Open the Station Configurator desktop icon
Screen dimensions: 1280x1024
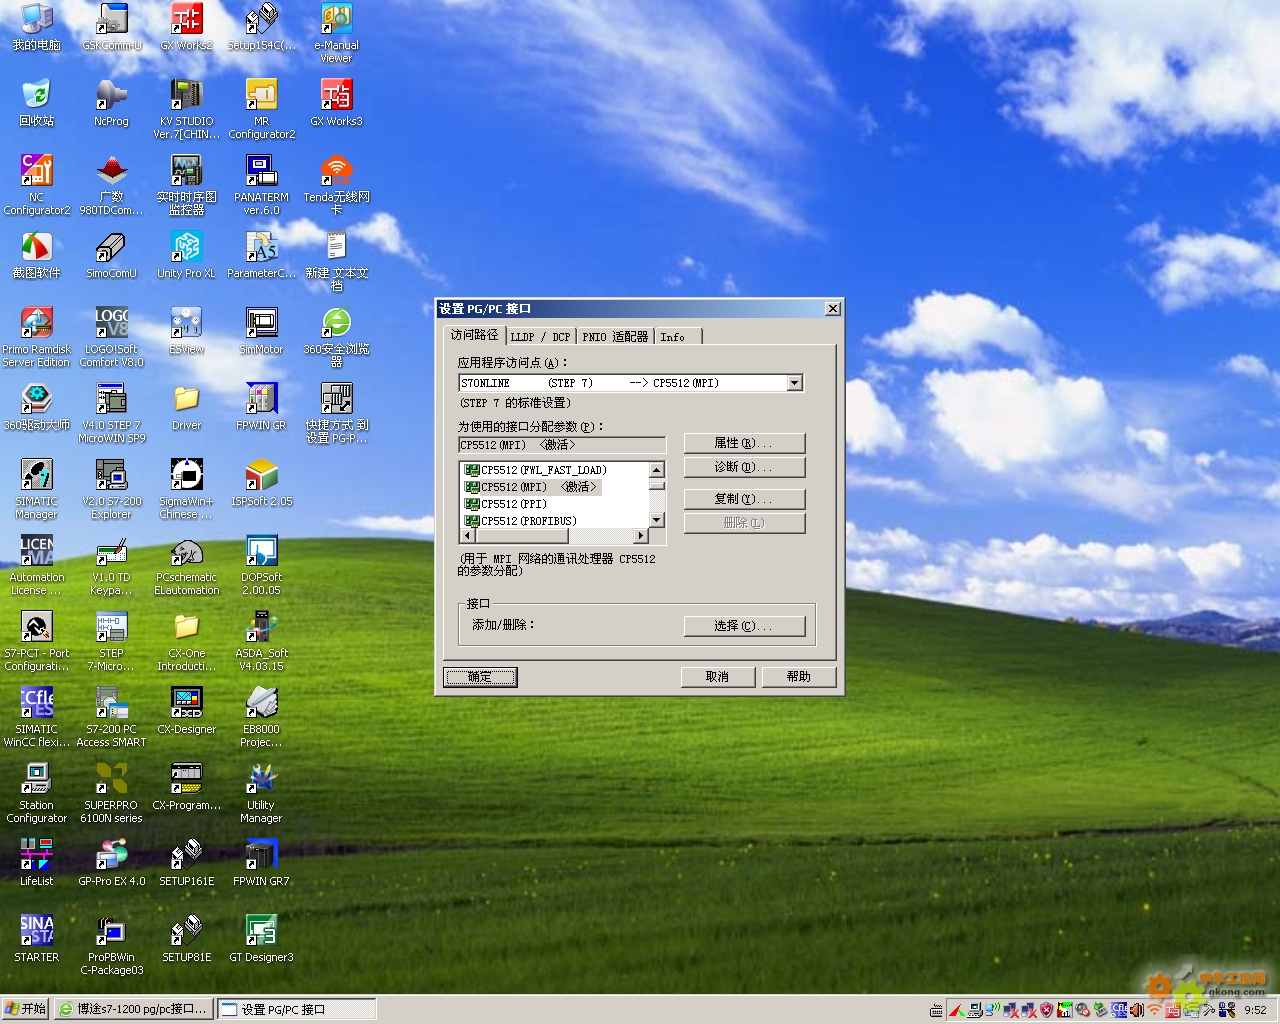[37, 792]
